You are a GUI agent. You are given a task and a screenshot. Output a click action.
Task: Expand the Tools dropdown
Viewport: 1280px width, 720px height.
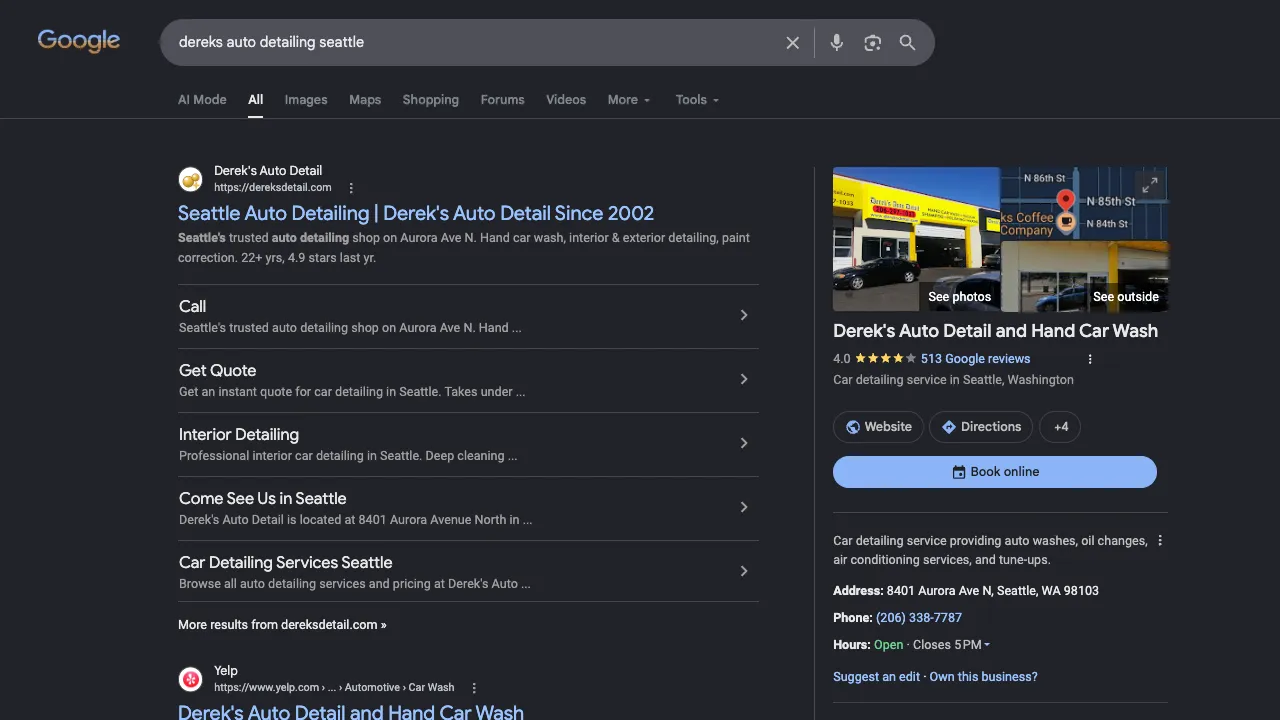[x=697, y=100]
